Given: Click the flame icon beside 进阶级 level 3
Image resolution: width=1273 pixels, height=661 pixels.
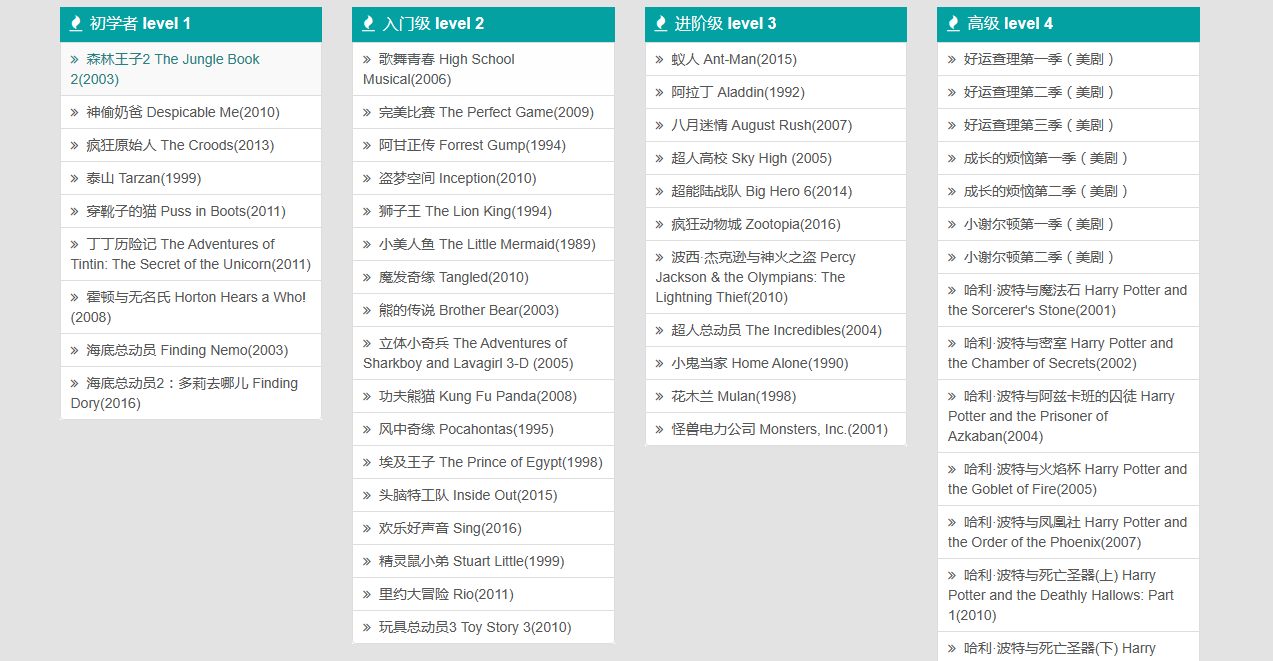Looking at the screenshot, I should tap(661, 24).
